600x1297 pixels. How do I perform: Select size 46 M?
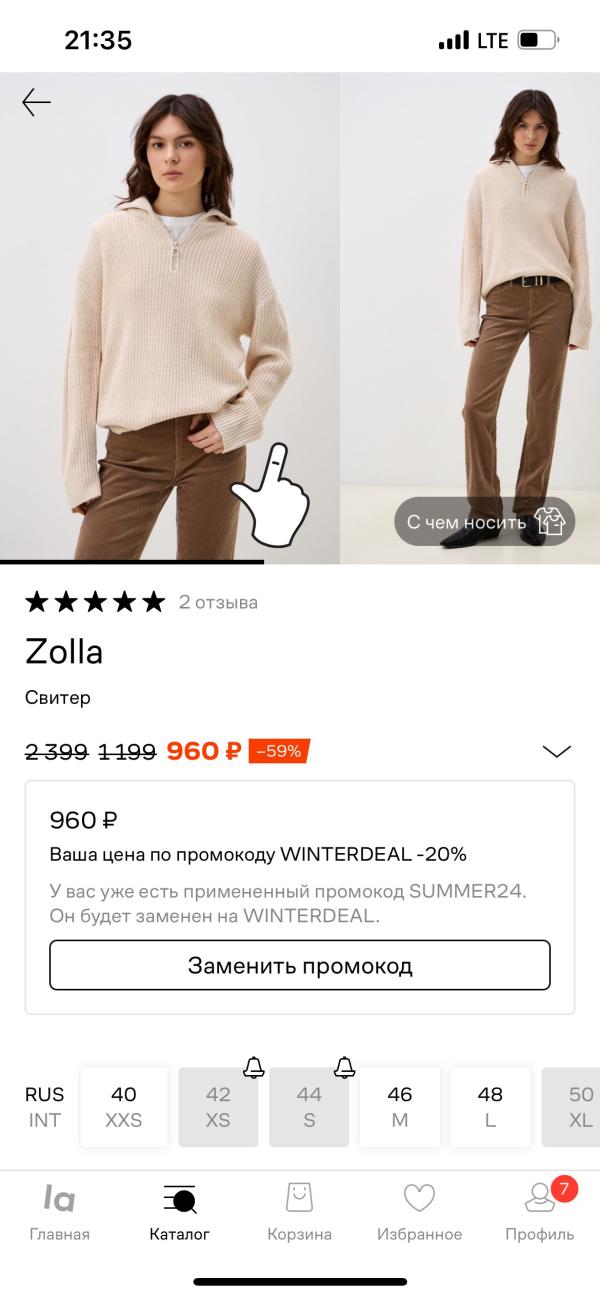pyautogui.click(x=400, y=1107)
